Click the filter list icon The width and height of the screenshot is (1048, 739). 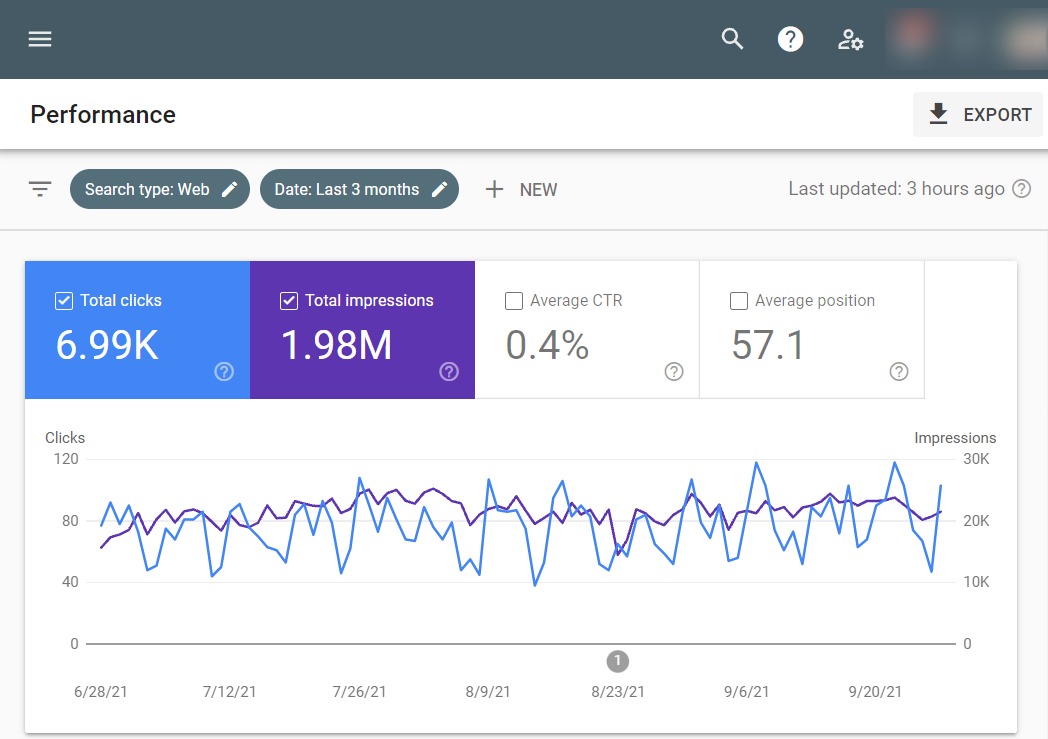pos(40,189)
